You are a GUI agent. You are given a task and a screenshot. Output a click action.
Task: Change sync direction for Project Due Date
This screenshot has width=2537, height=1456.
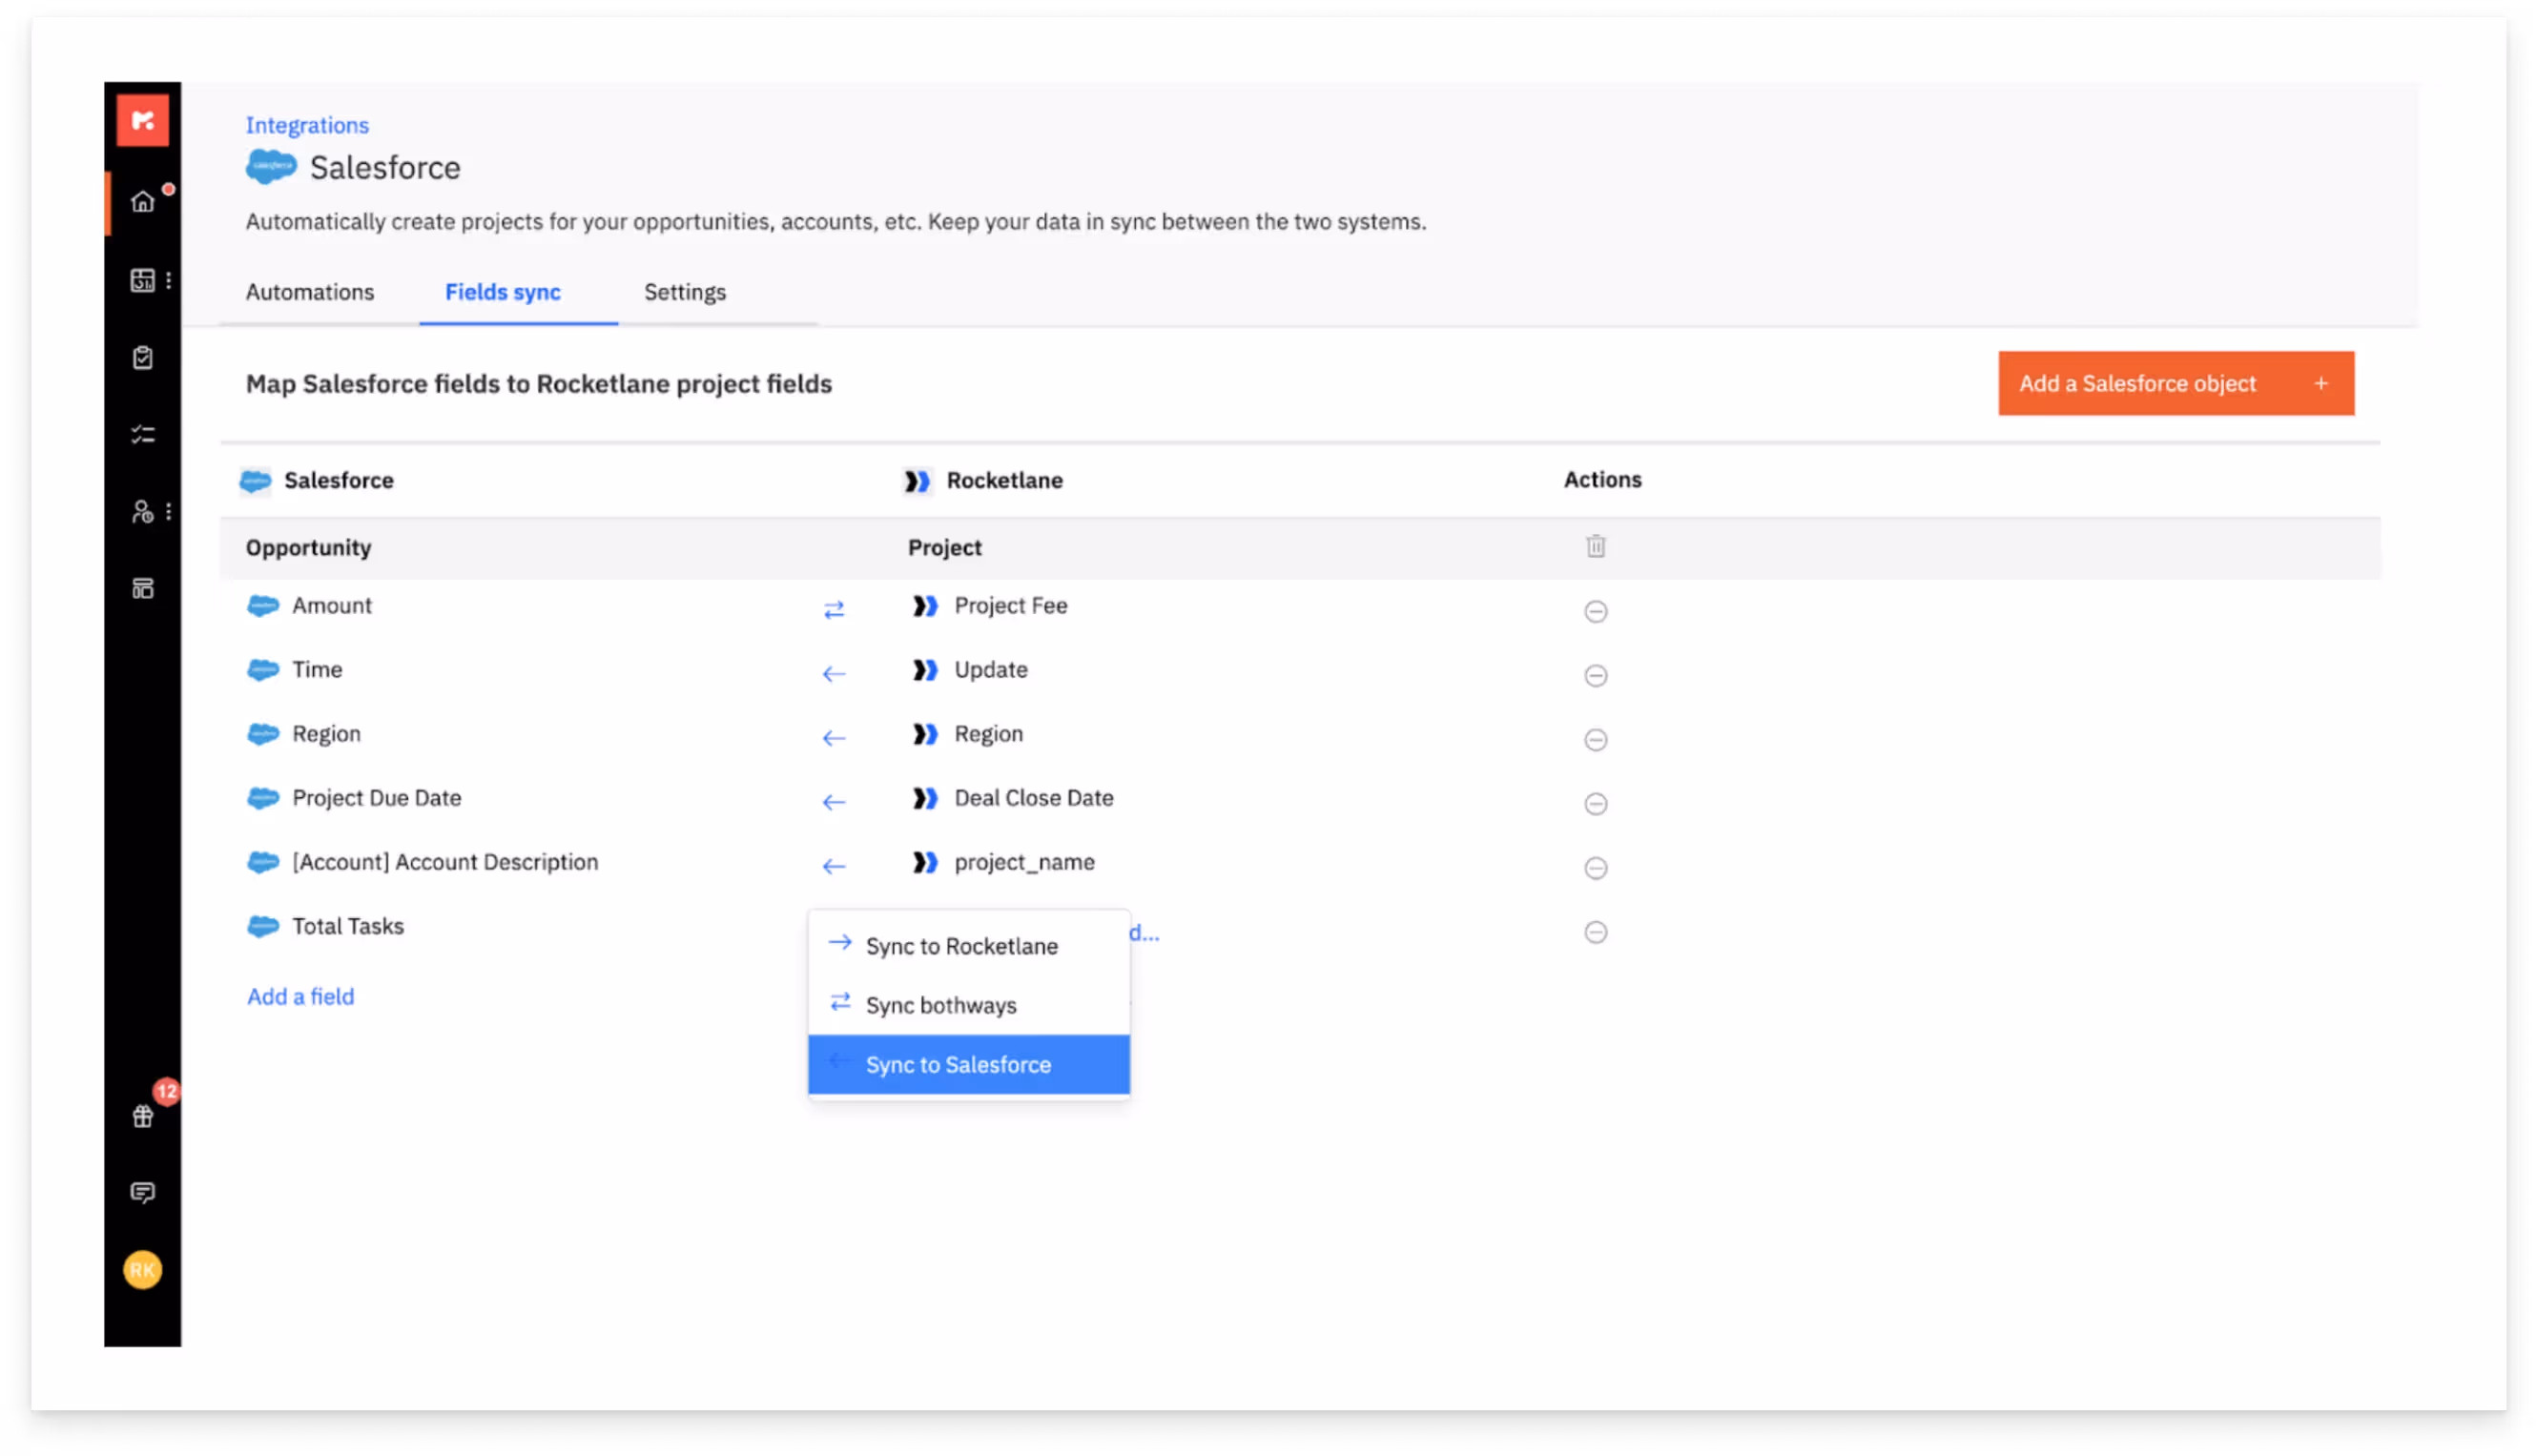coord(833,802)
